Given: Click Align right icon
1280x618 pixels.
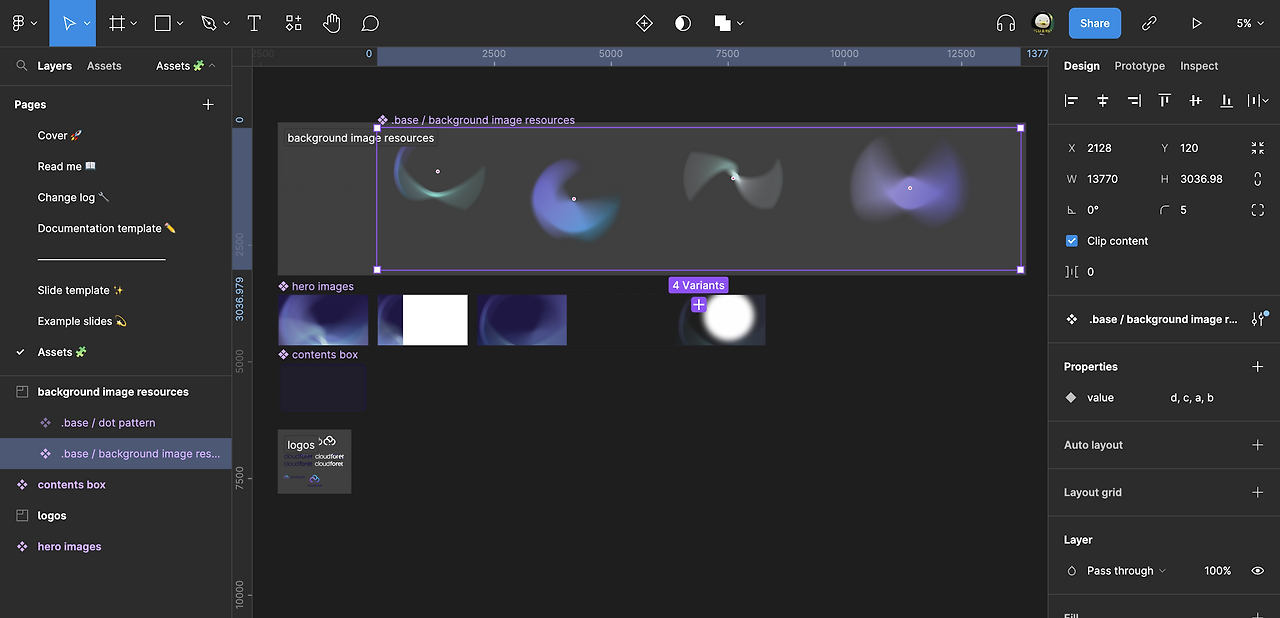Looking at the screenshot, I should point(1134,101).
